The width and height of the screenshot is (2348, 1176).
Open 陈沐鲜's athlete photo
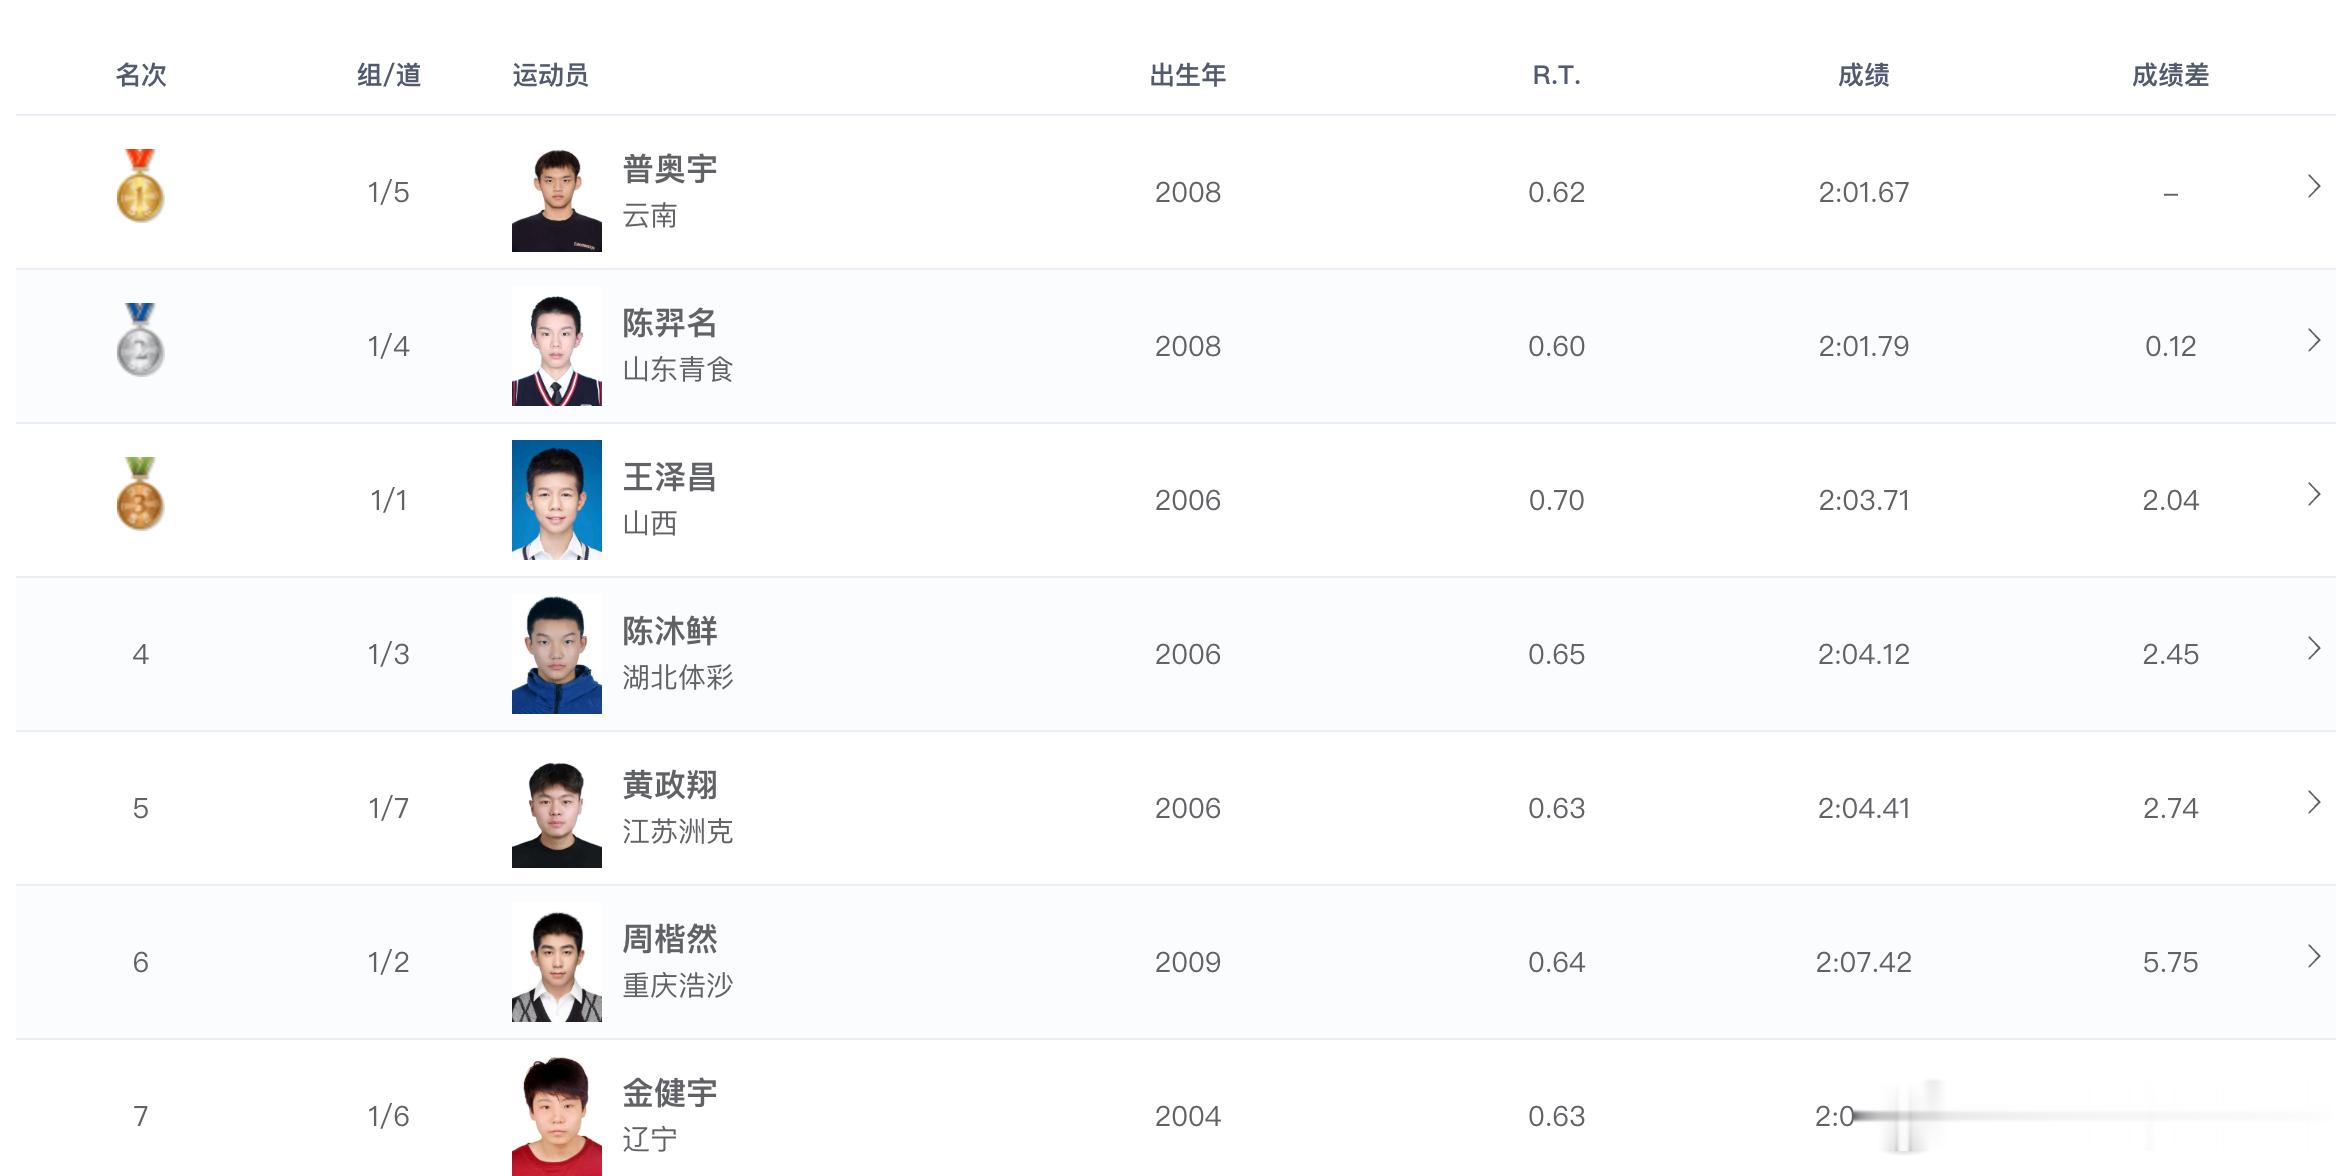pos(557,654)
